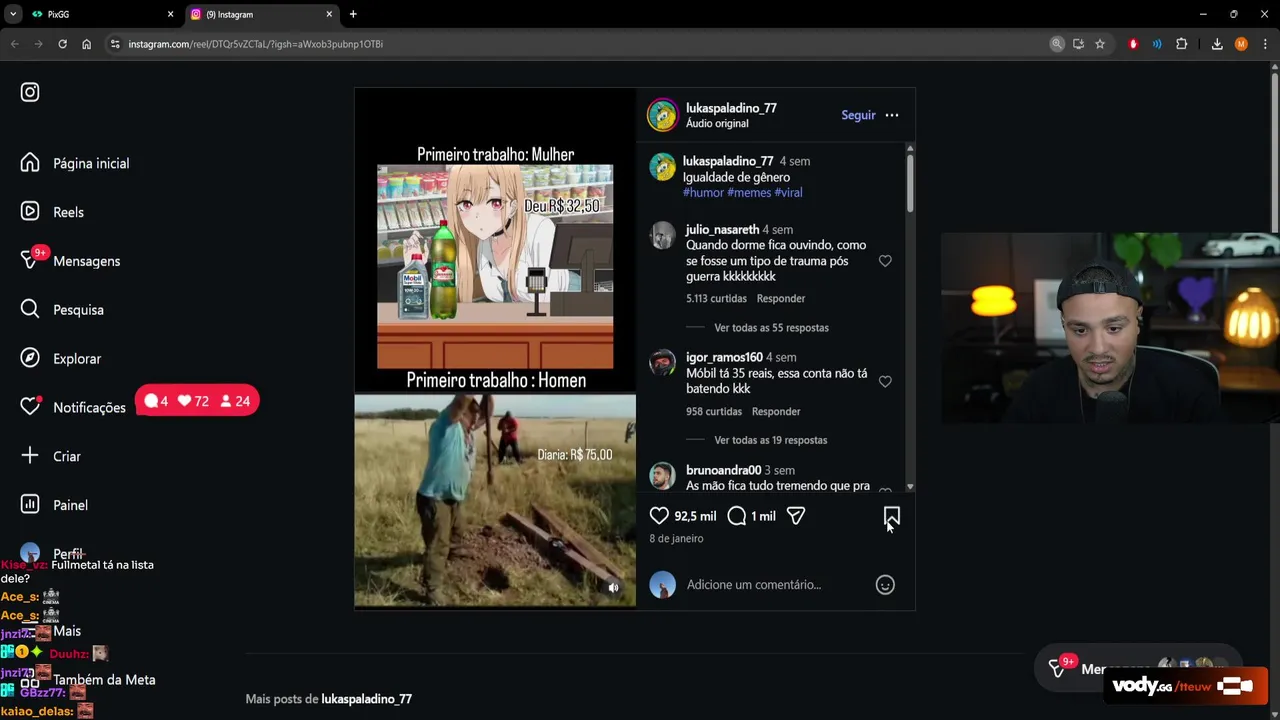Viewport: 1280px width, 720px height.
Task: Click the #viral hashtag
Action: pos(788,193)
